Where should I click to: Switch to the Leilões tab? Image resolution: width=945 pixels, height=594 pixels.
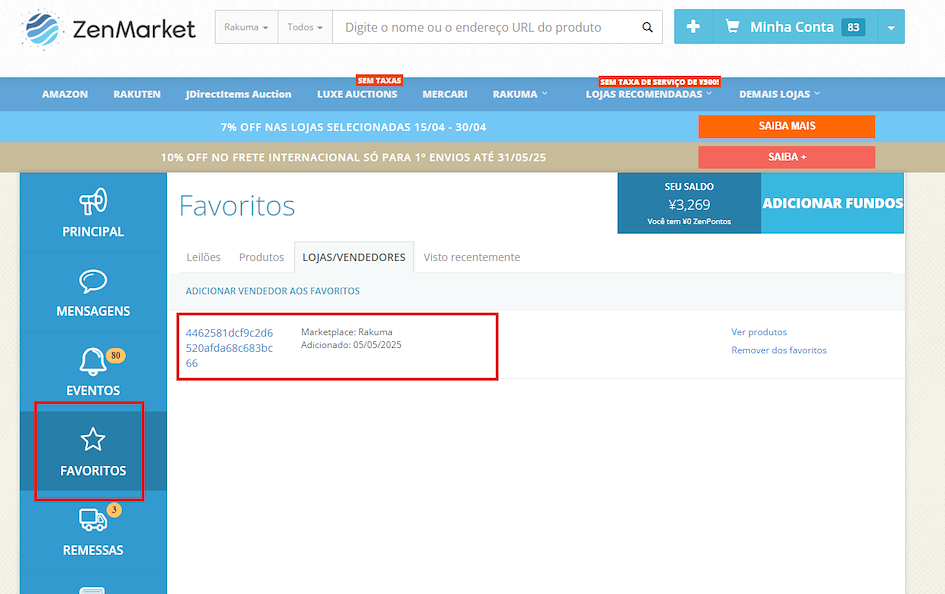point(204,257)
